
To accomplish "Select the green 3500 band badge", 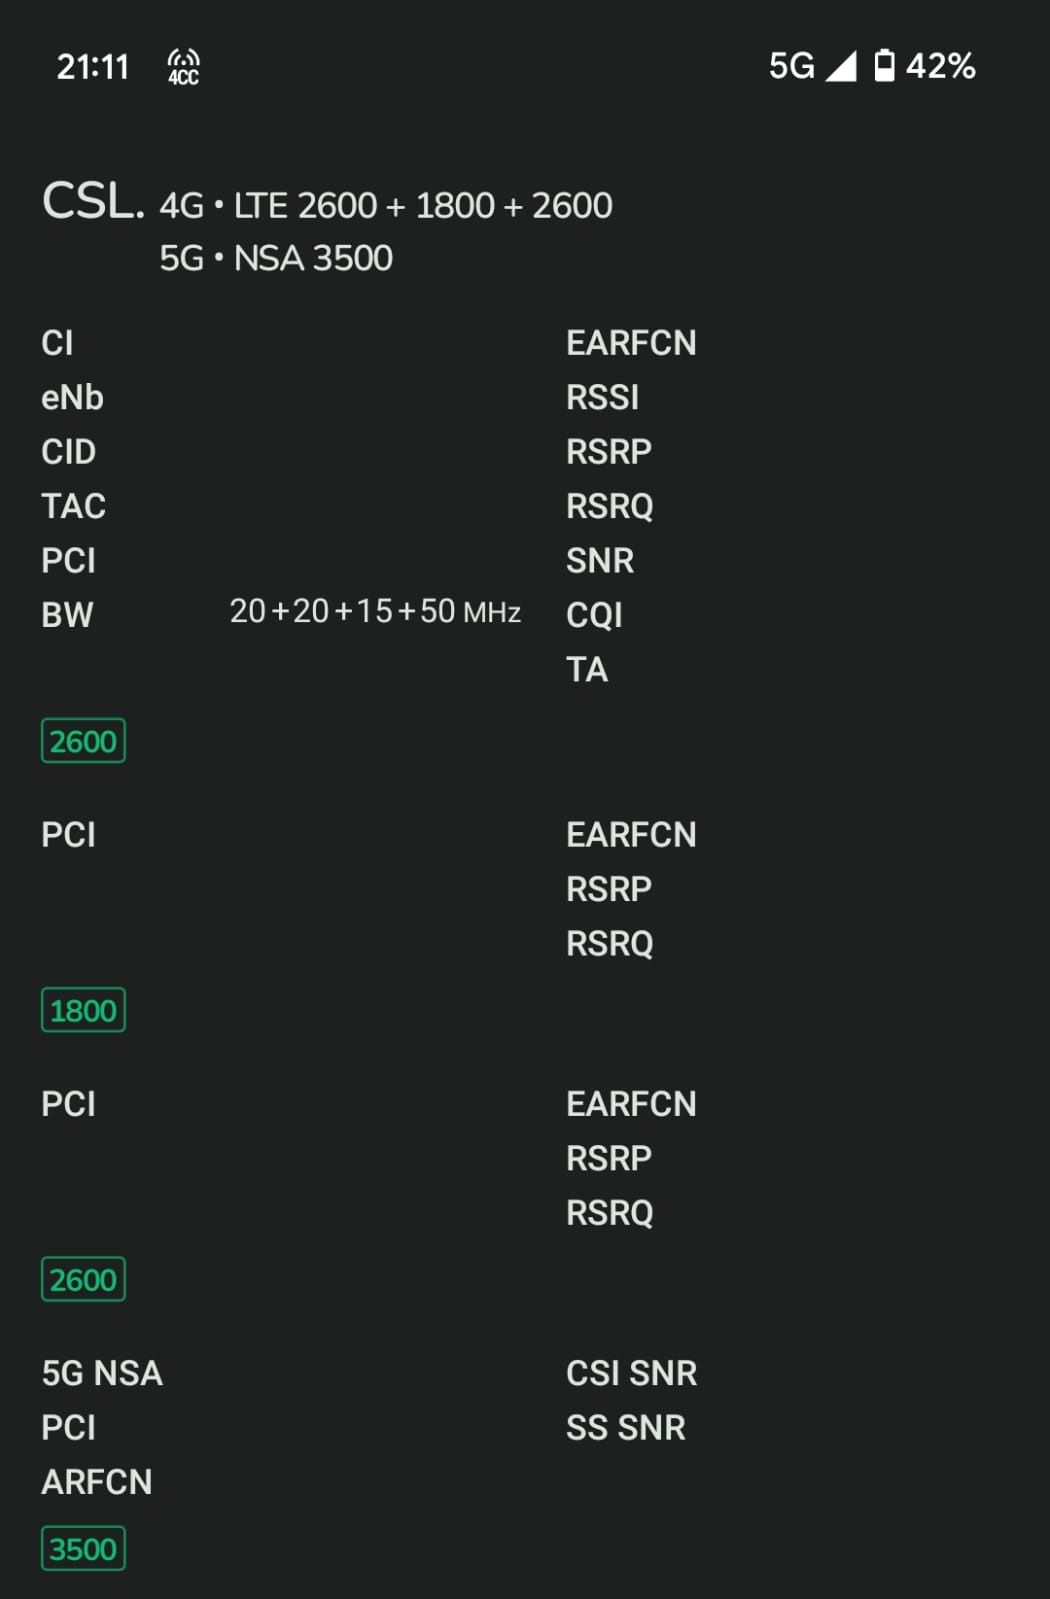I will [83, 1548].
